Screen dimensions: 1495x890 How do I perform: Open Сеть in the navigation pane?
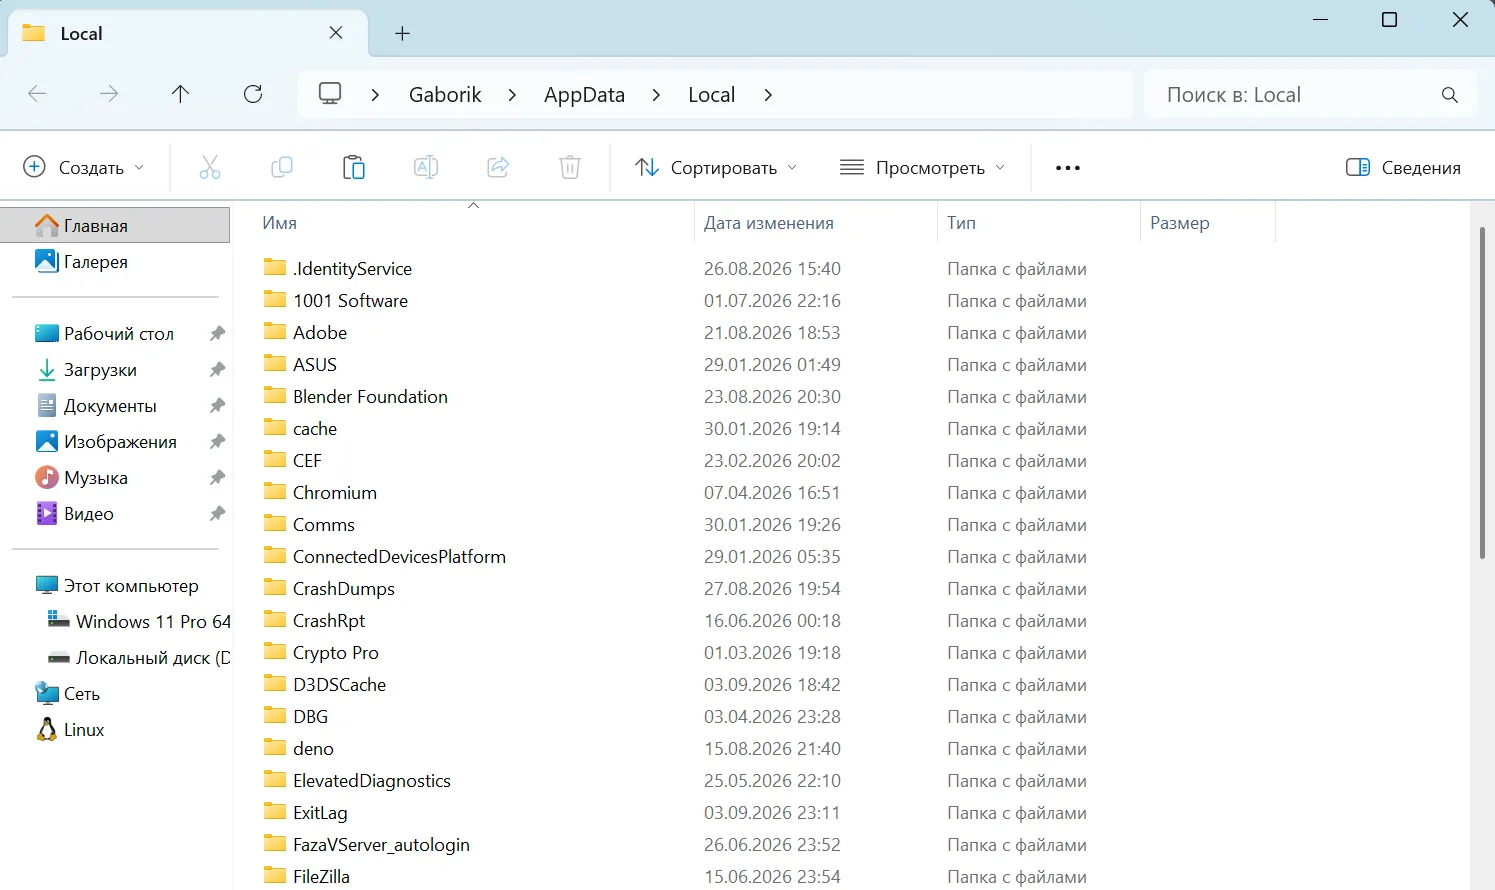(x=82, y=694)
